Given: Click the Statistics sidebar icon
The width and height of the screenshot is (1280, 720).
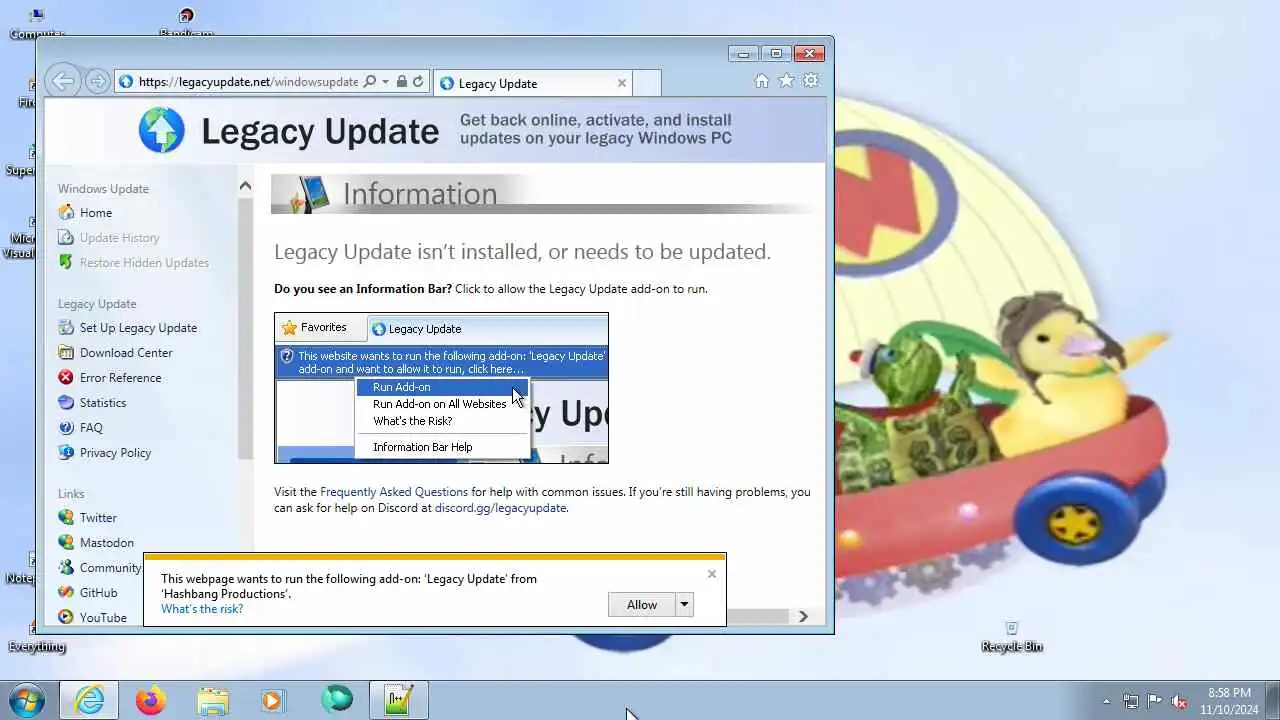Looking at the screenshot, I should click(66, 402).
